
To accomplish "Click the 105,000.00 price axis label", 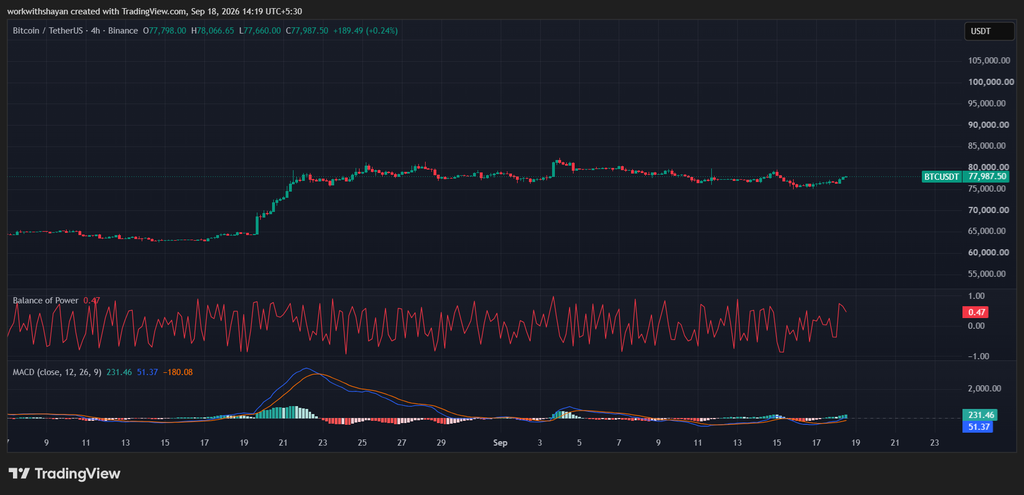I will pos(989,60).
